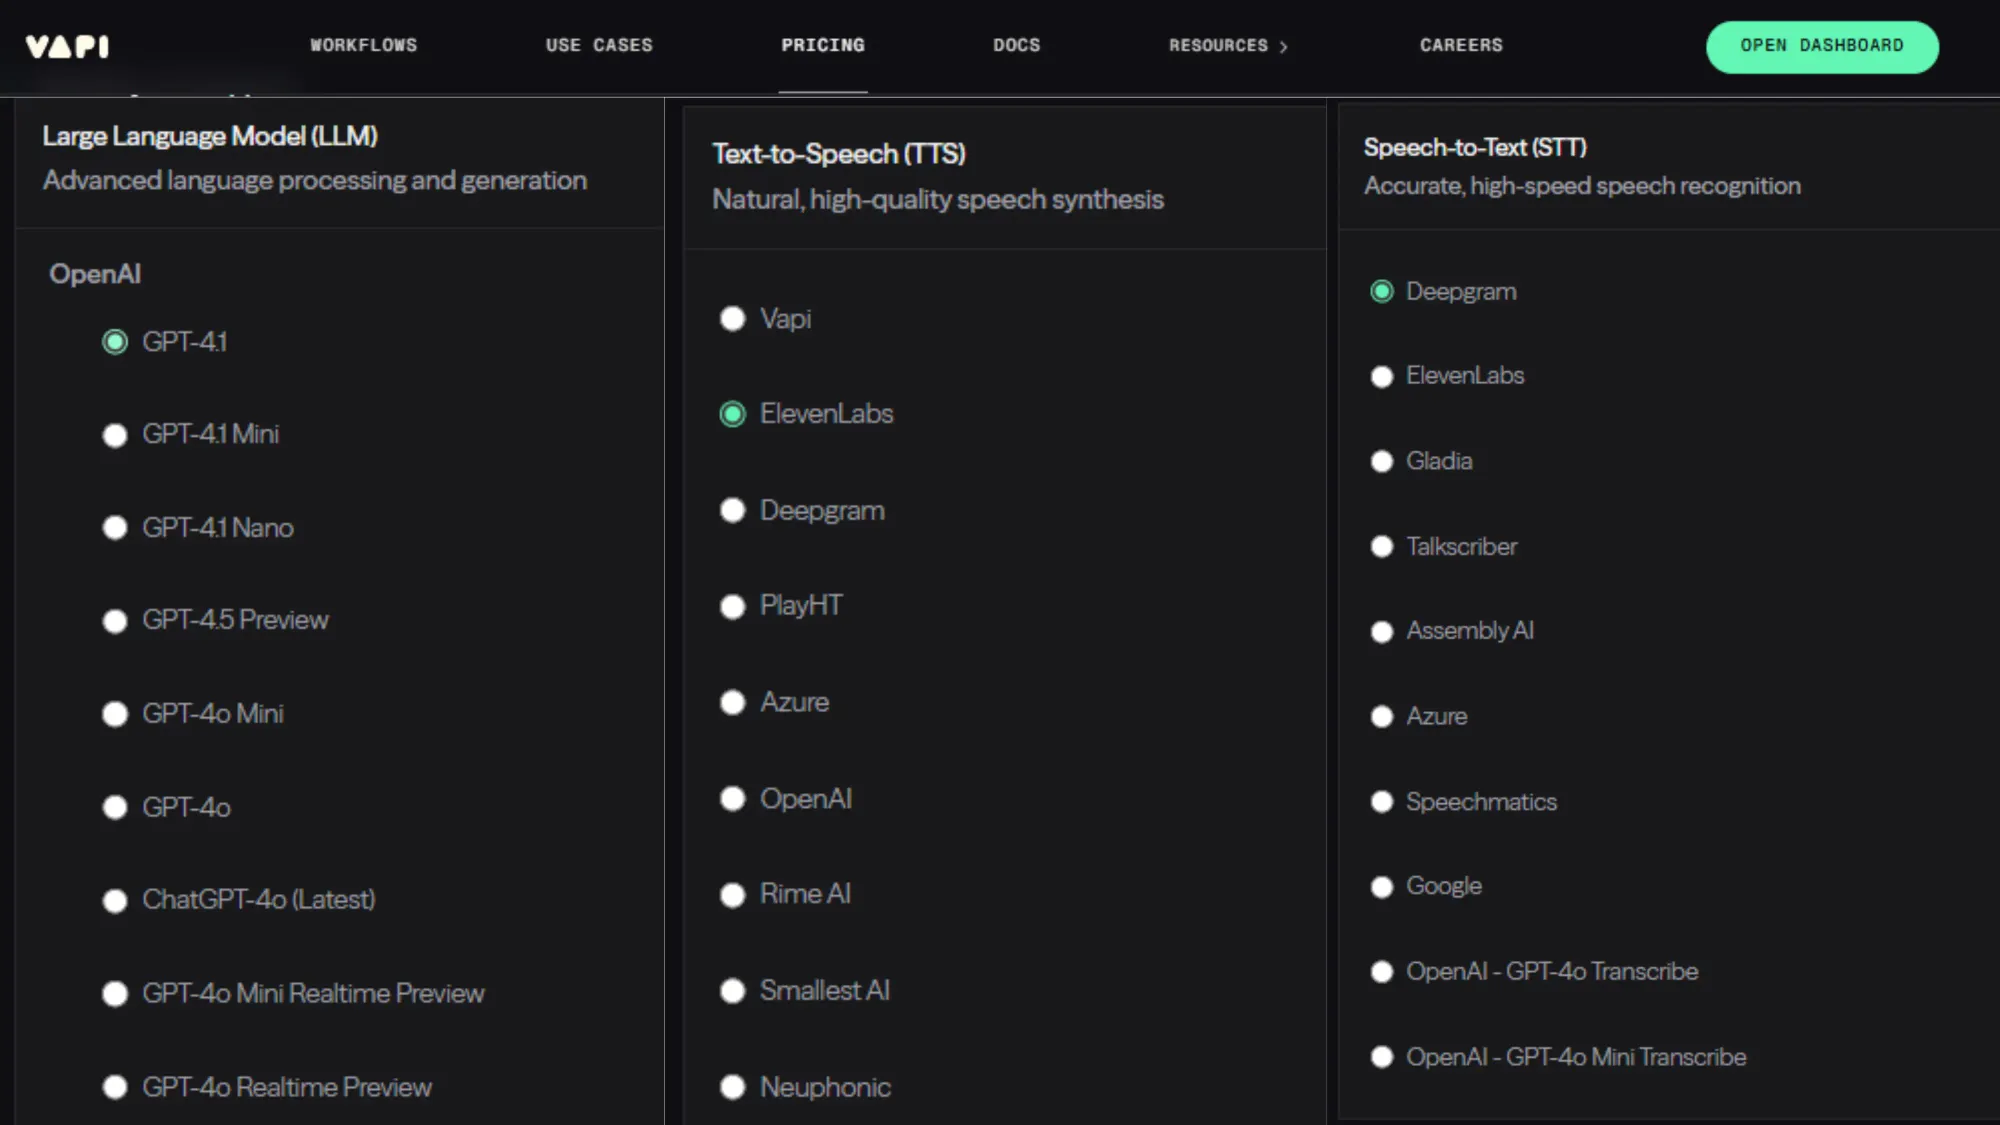Expand the Resources menu chevron
The image size is (2000, 1125).
click(x=1283, y=47)
